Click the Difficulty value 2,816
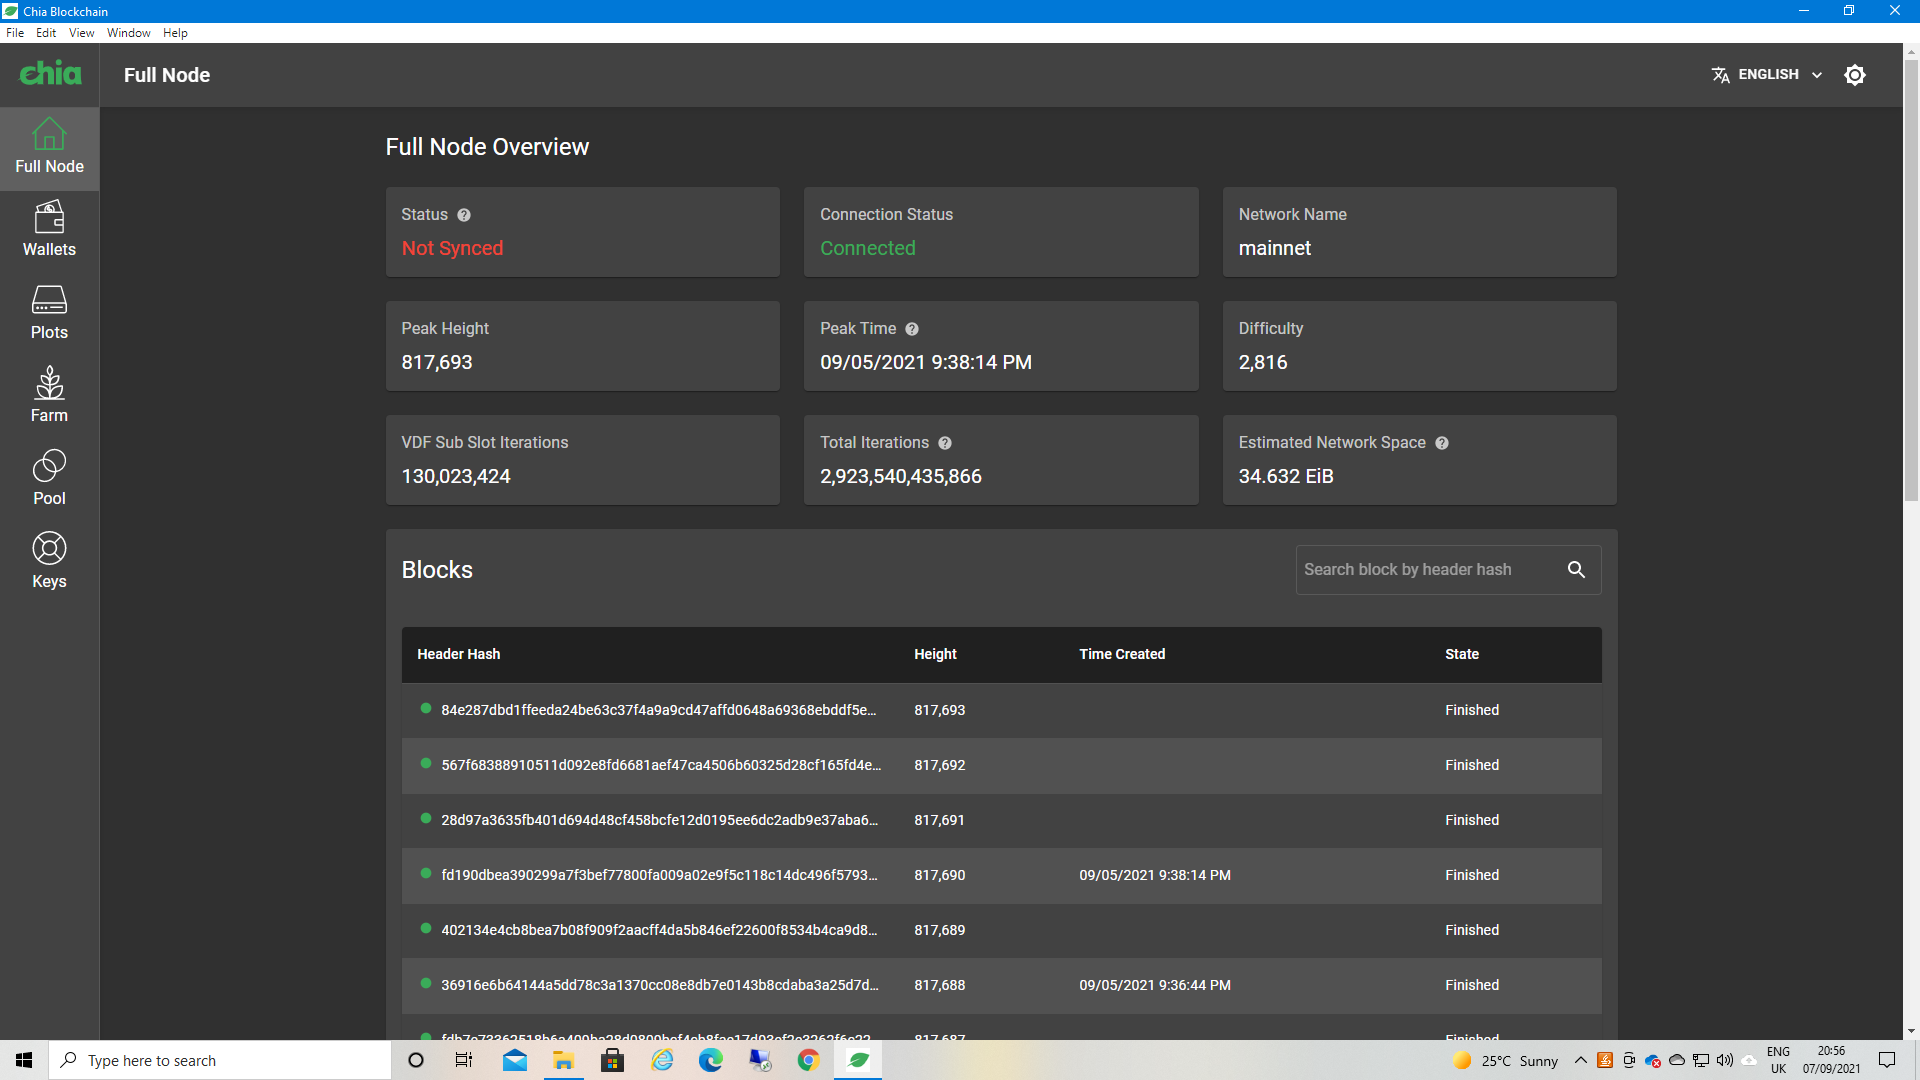This screenshot has width=1920, height=1080. [x=1263, y=362]
